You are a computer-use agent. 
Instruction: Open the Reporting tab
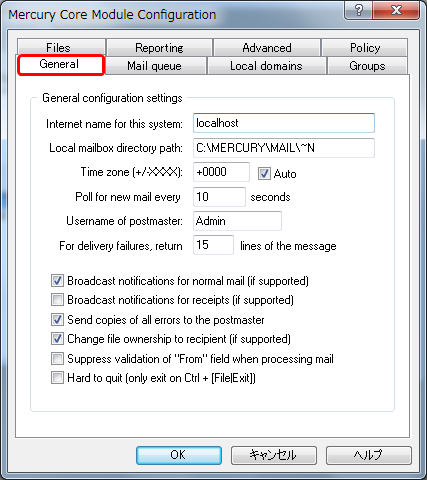(159, 48)
